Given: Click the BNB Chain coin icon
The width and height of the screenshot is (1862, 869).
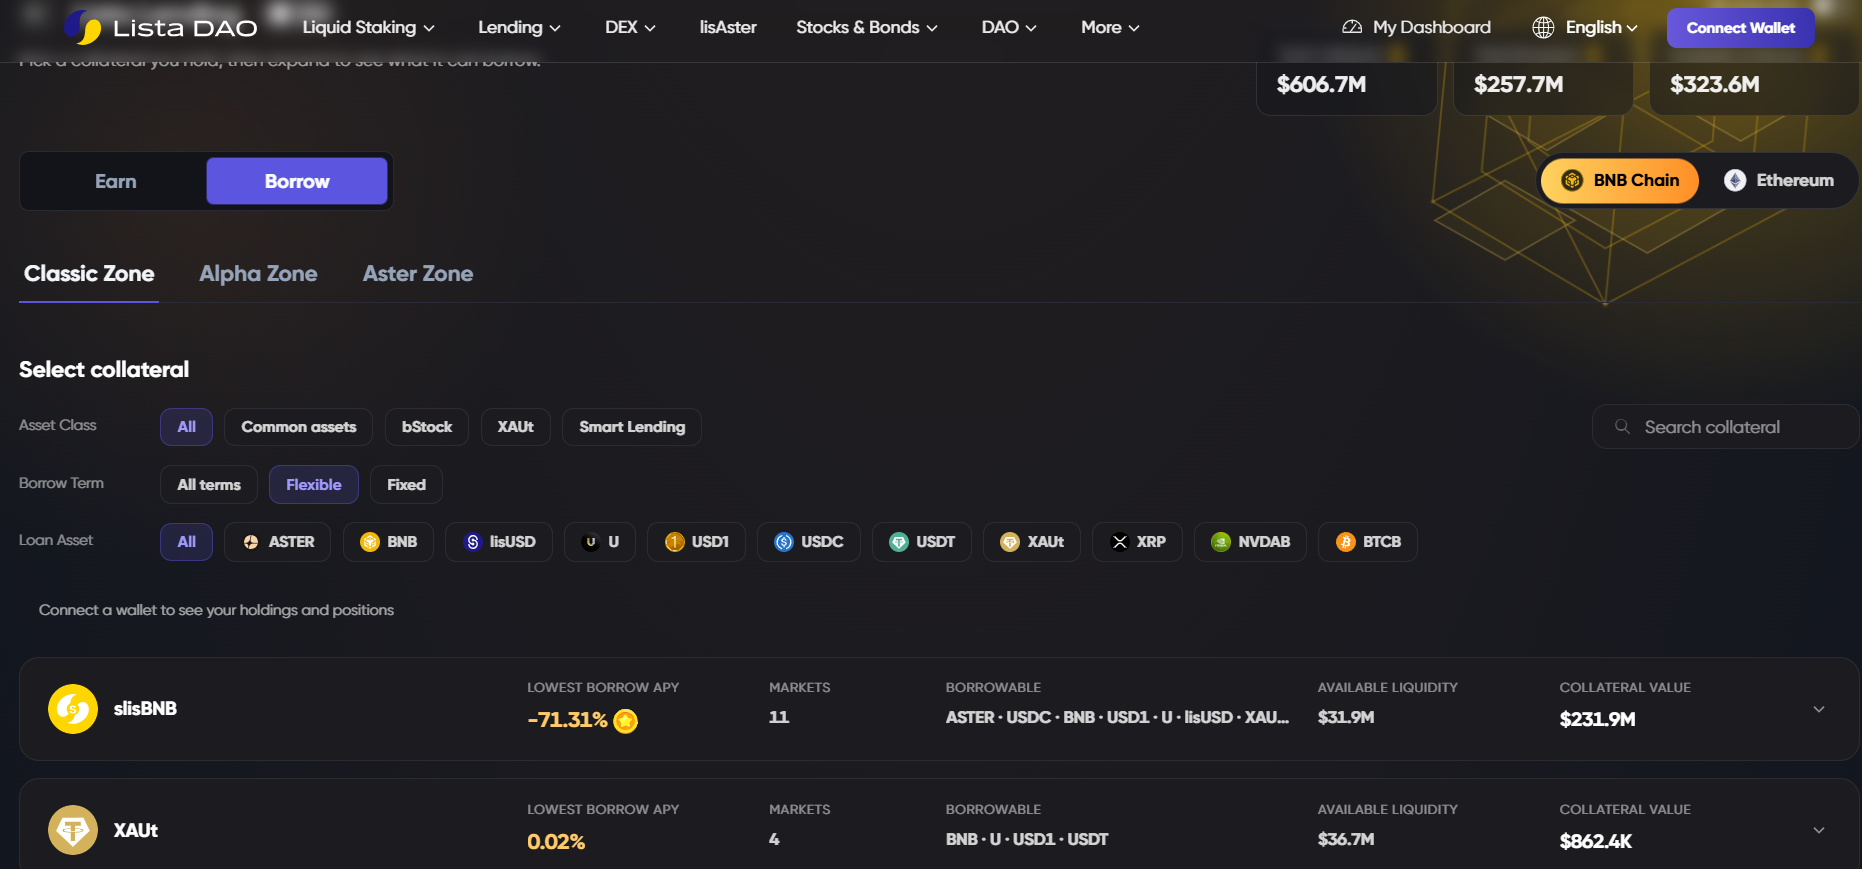Looking at the screenshot, I should tap(1572, 180).
